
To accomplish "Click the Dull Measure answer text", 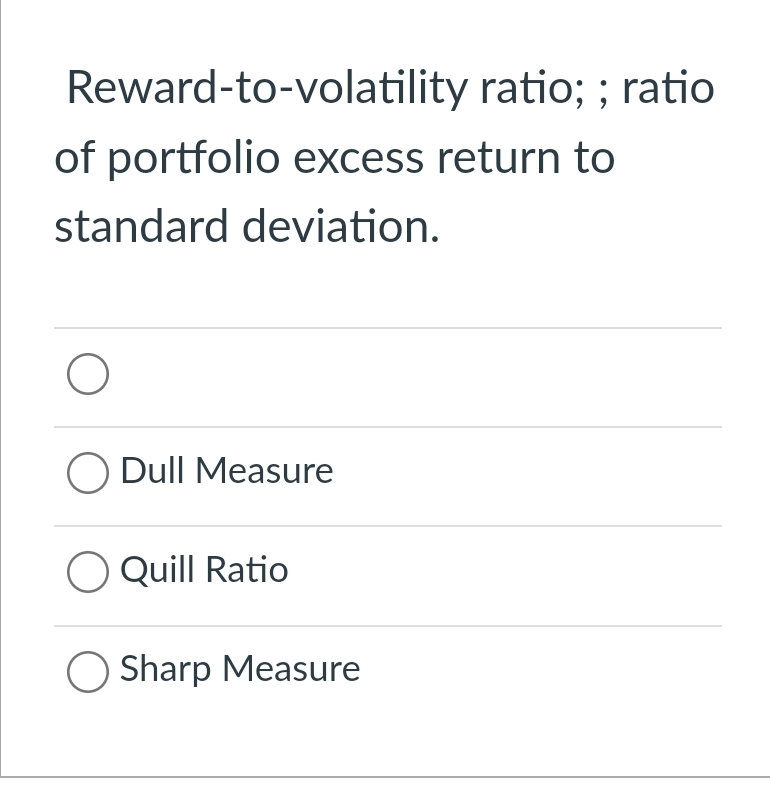I will 226,470.
